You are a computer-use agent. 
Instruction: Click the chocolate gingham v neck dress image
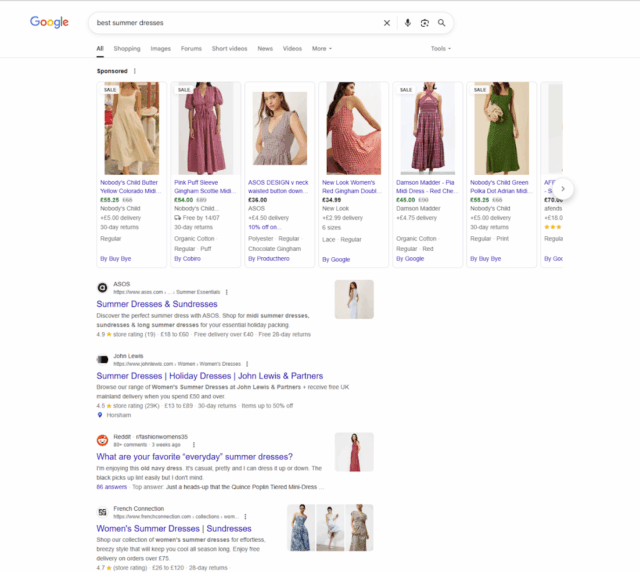(280, 129)
